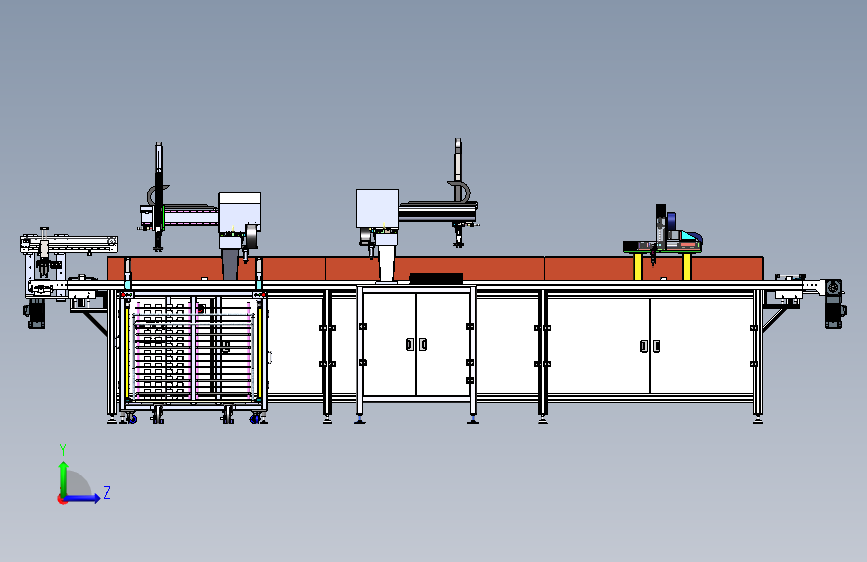The image size is (867, 562).
Task: Click the white funnel under the middle robot head
Action: click(387, 263)
